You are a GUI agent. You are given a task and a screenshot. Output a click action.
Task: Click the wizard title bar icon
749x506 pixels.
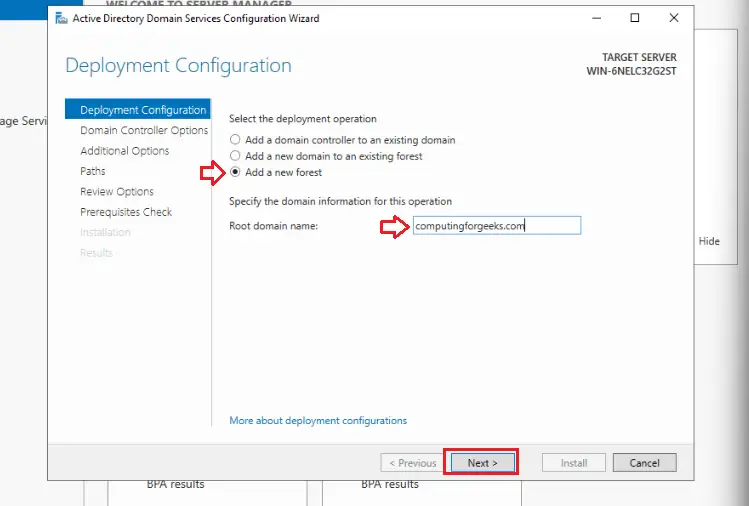pyautogui.click(x=61, y=18)
